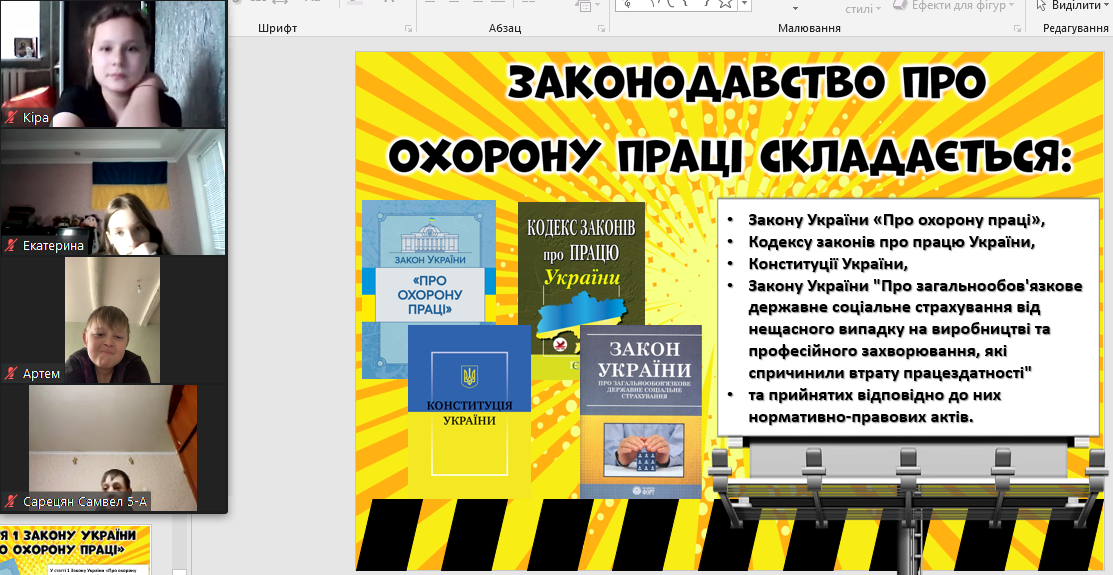Expand the shapes gallery more arrow
Screen dimensions: 1113x575
pos(745,4)
